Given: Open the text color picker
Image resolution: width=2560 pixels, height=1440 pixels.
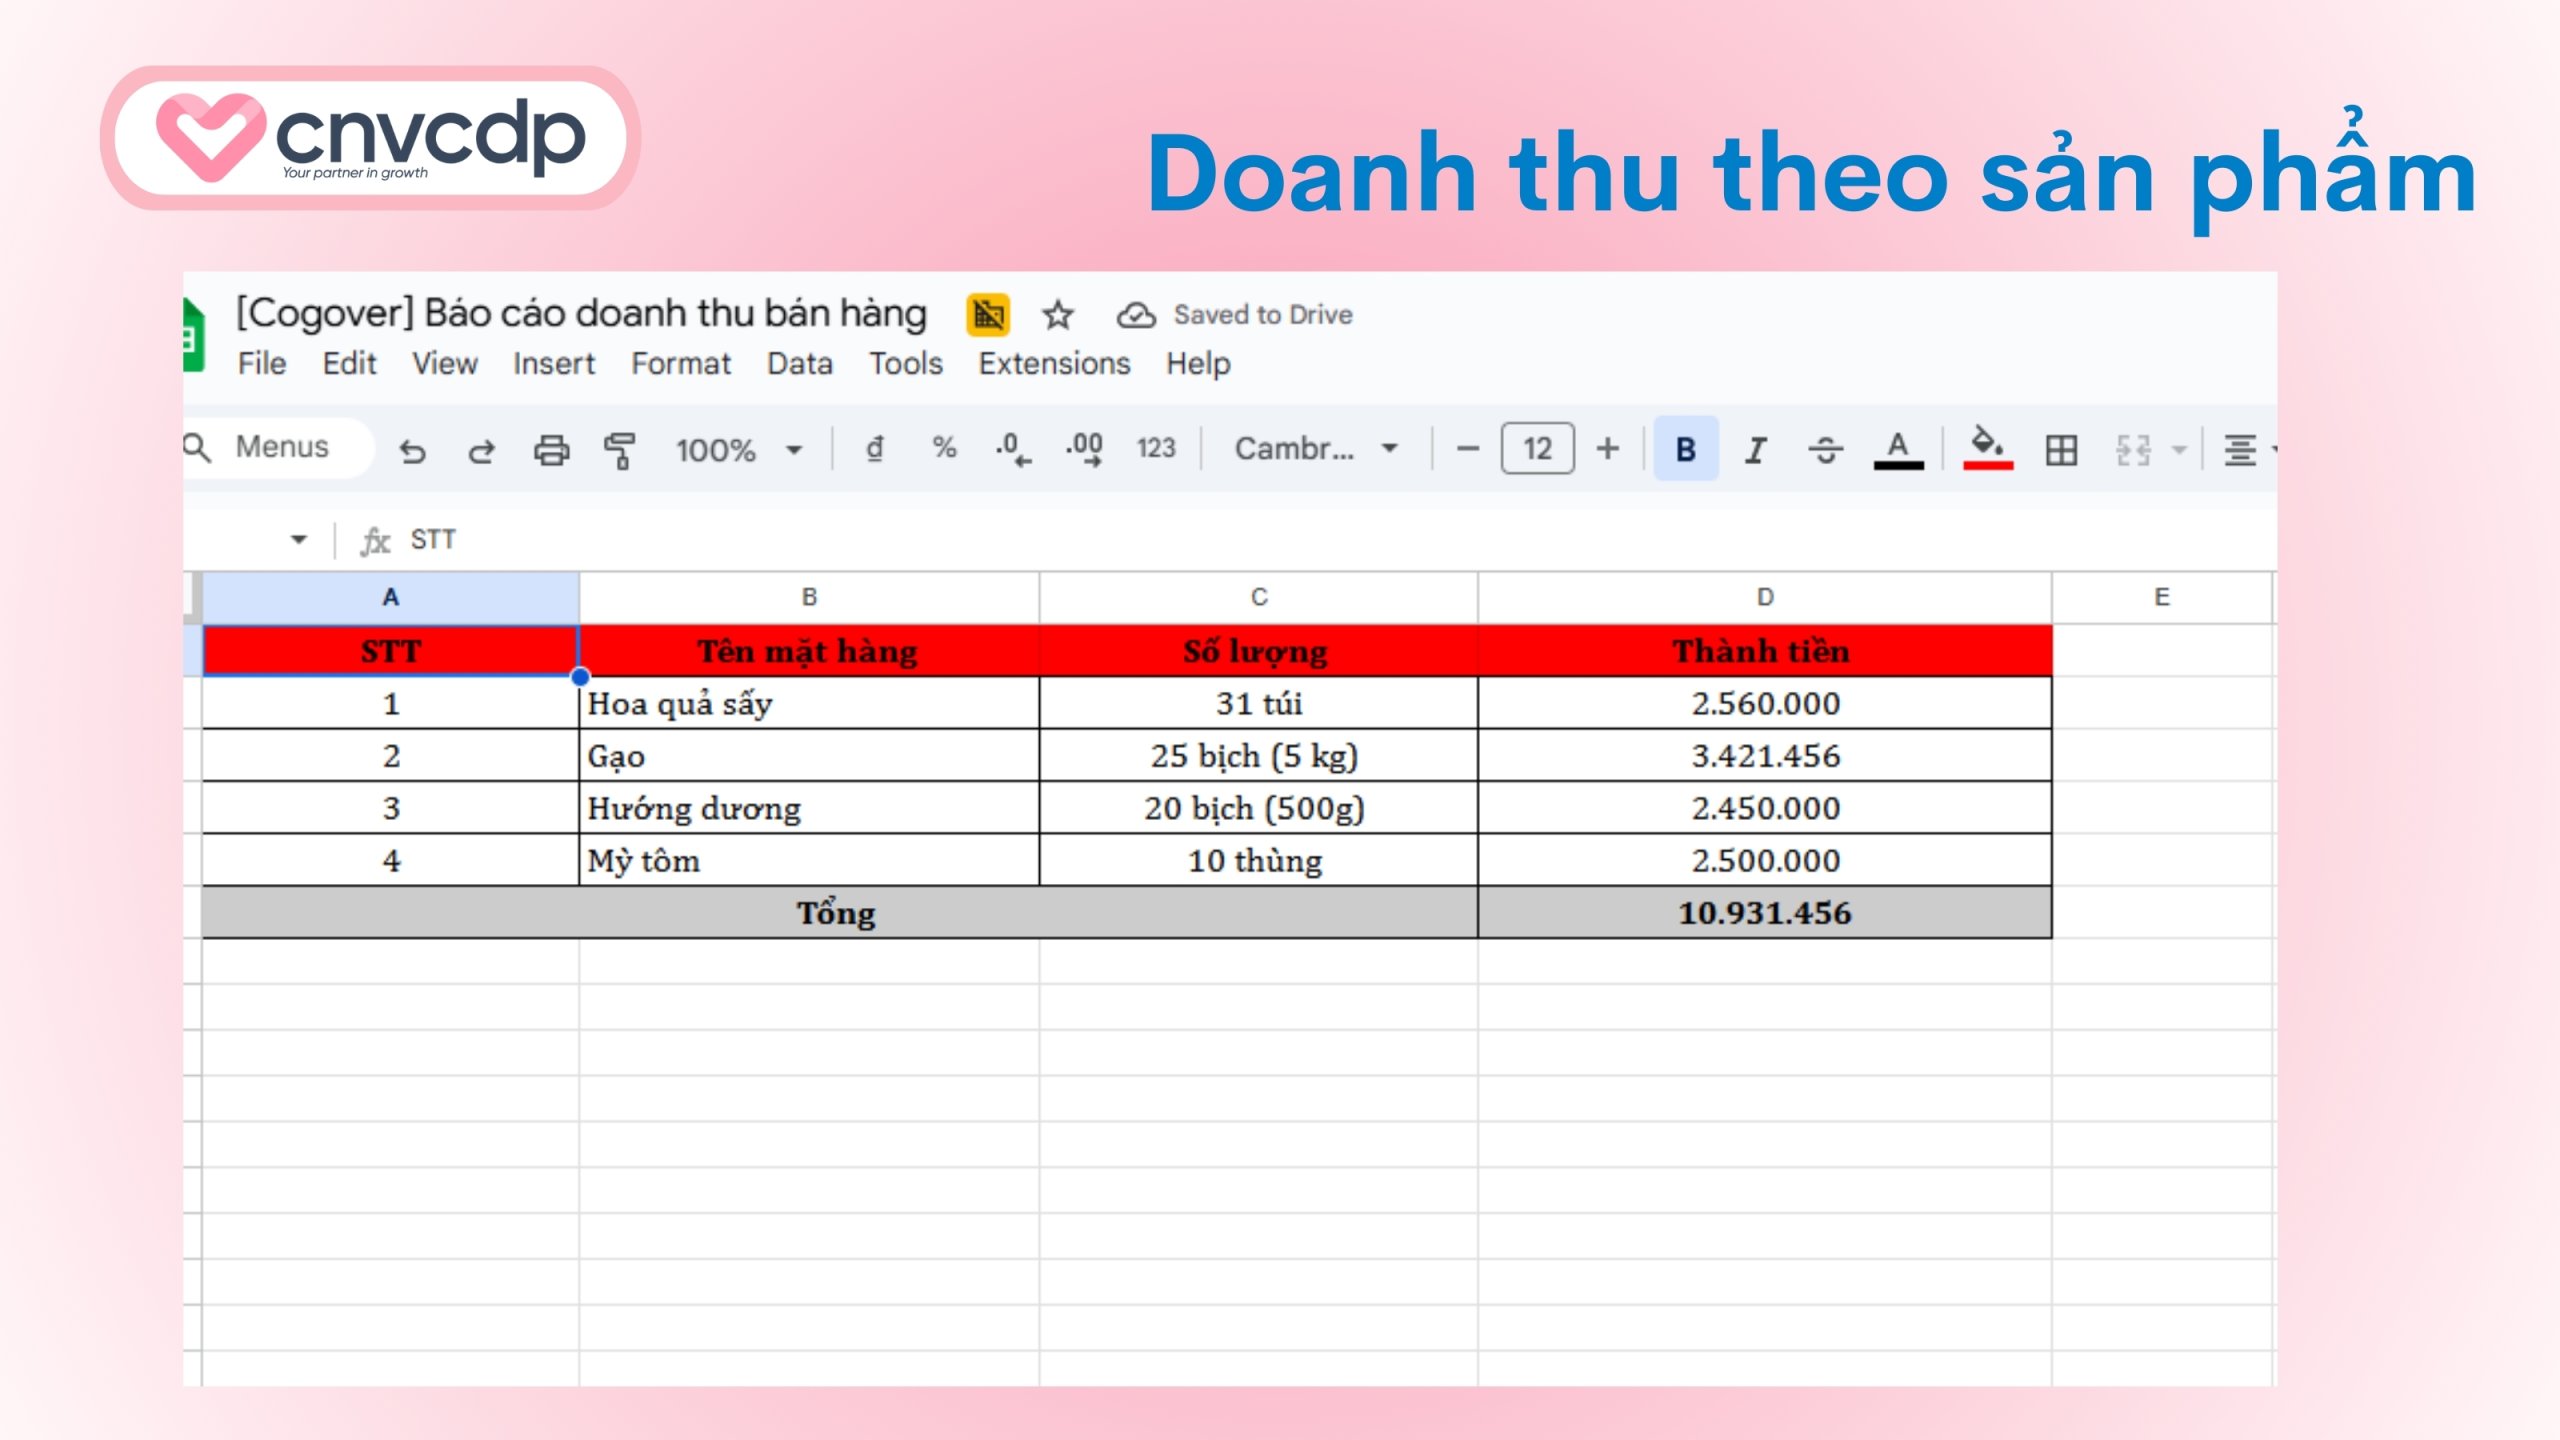Looking at the screenshot, I should (1897, 450).
